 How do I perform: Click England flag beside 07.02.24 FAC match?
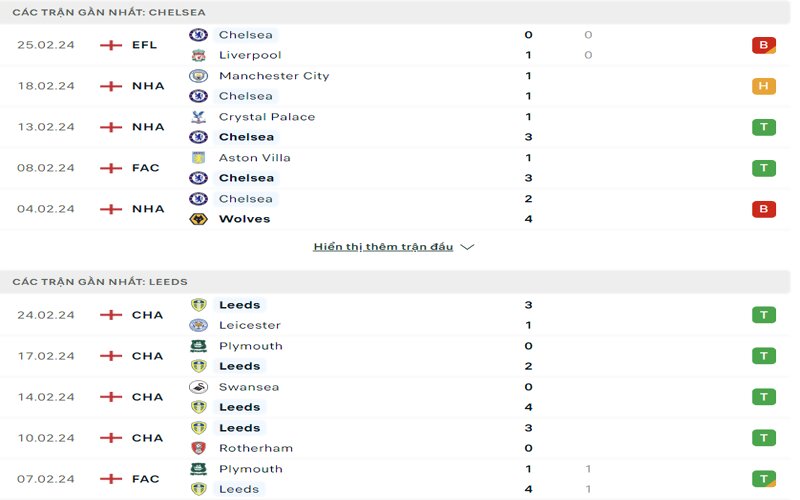pyautogui.click(x=111, y=479)
